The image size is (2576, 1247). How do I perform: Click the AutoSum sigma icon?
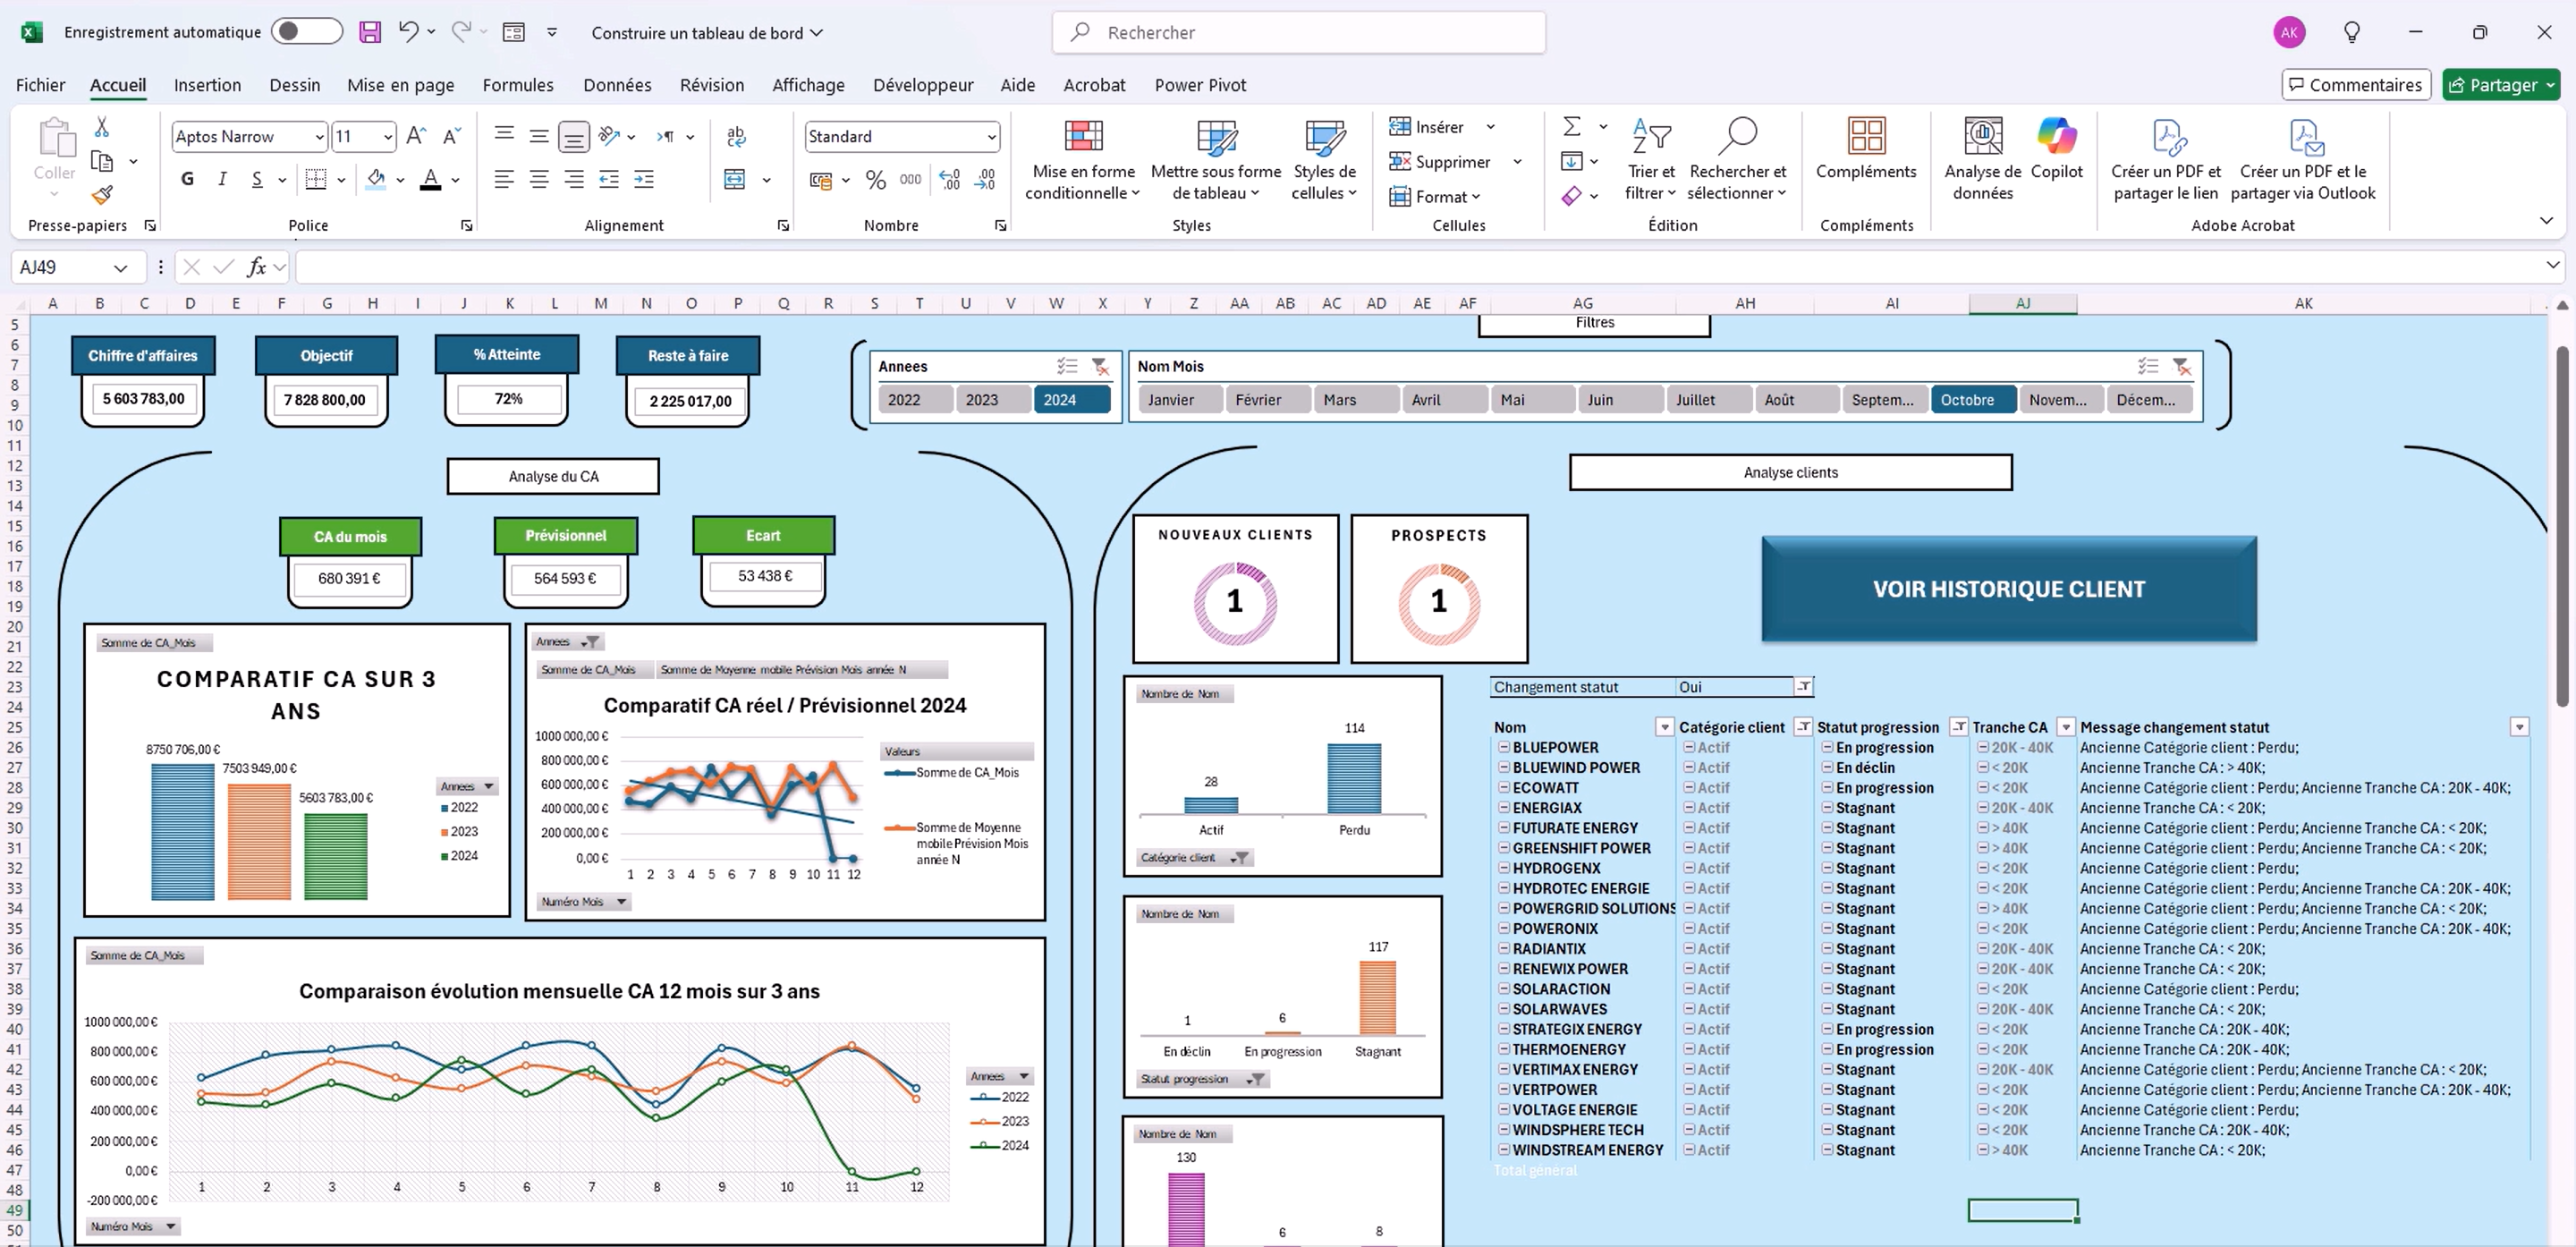click(x=1571, y=127)
